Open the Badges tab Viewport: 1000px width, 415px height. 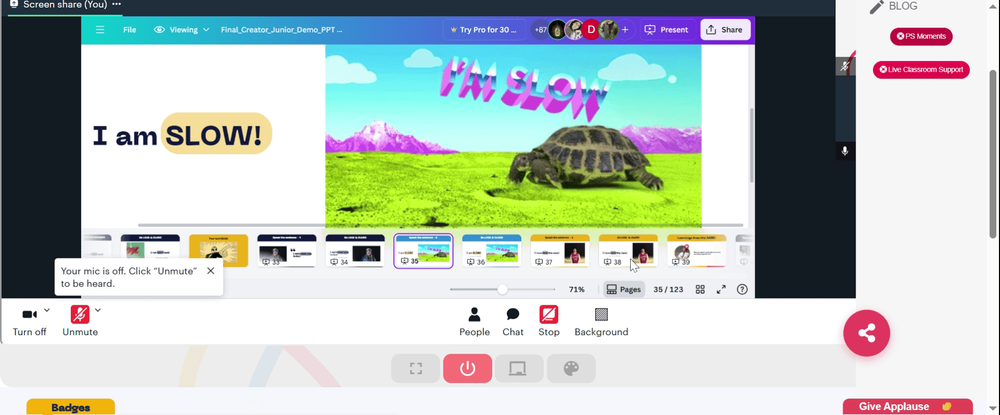[71, 407]
